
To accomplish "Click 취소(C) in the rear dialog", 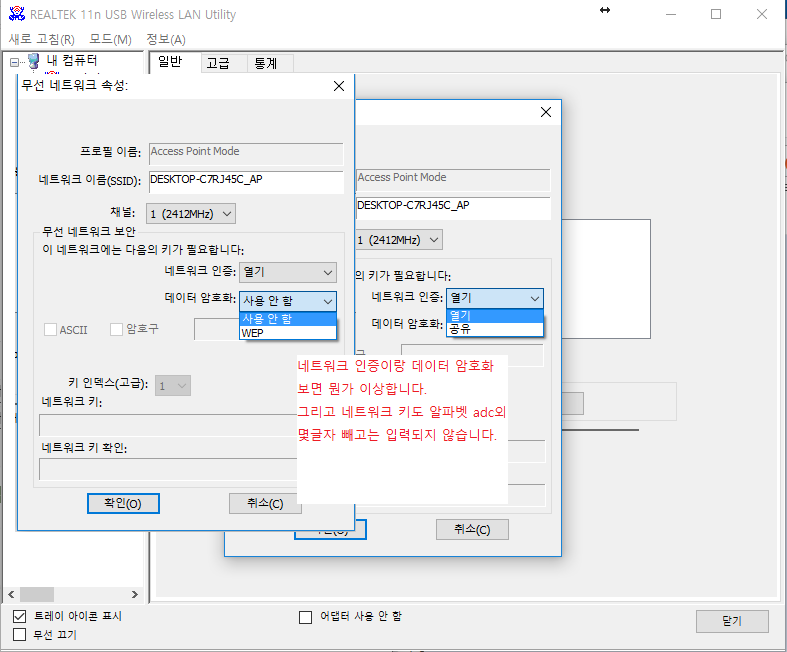I will pos(472,530).
